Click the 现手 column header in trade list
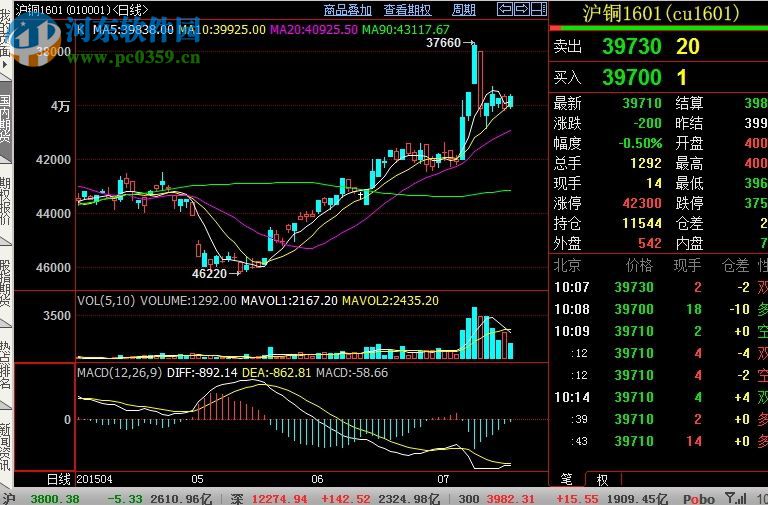The image size is (768, 505). click(687, 265)
